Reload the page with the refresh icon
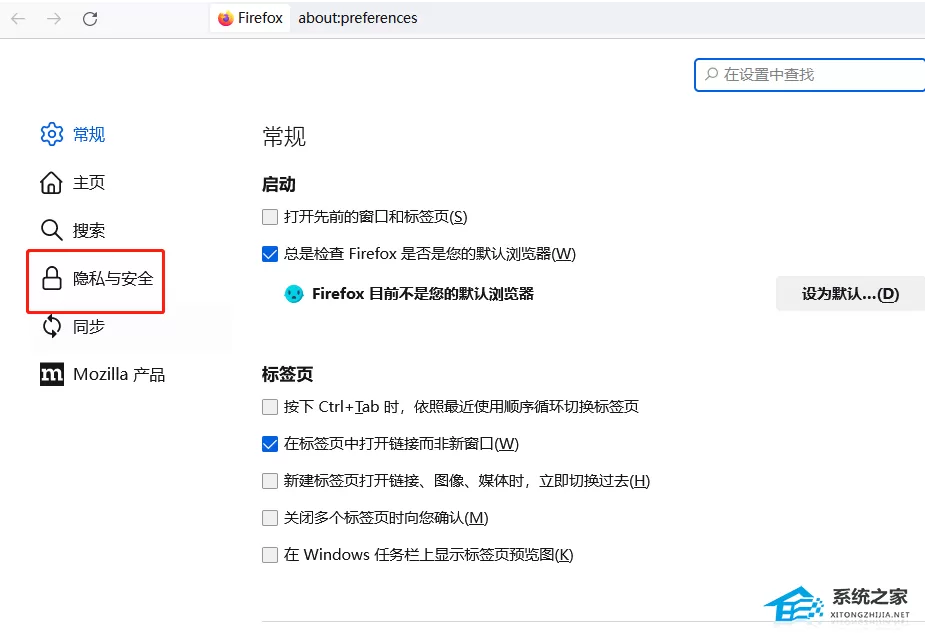The image size is (925, 633). click(90, 19)
